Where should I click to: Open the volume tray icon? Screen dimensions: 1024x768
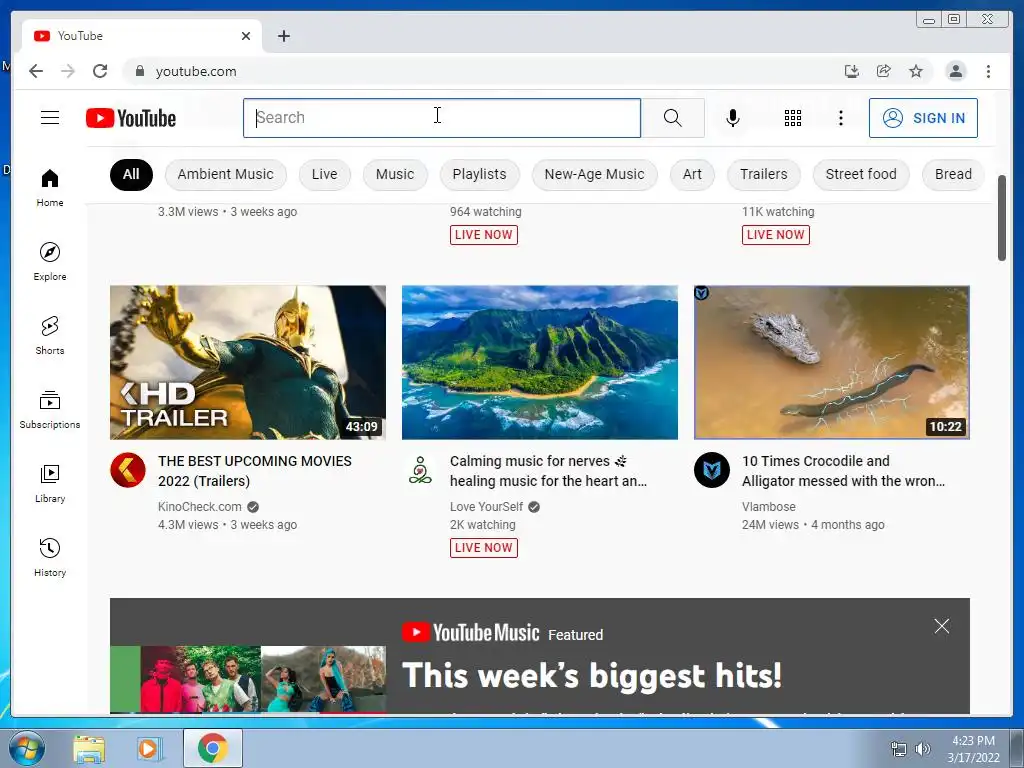922,750
